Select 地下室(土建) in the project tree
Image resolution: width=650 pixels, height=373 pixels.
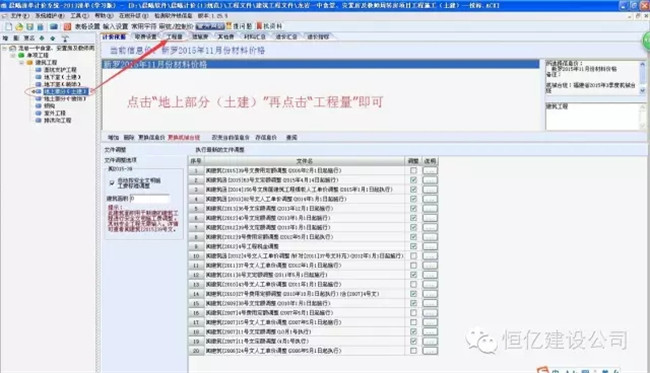click(x=62, y=77)
